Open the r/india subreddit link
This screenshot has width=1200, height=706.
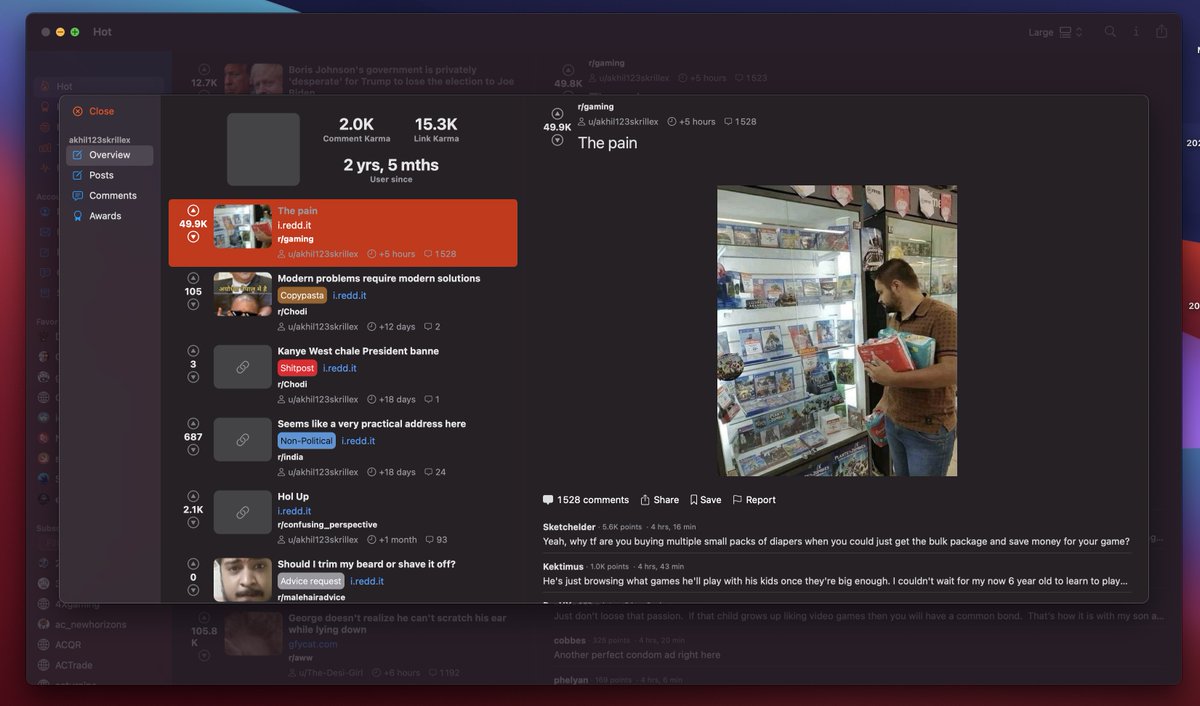click(290, 457)
